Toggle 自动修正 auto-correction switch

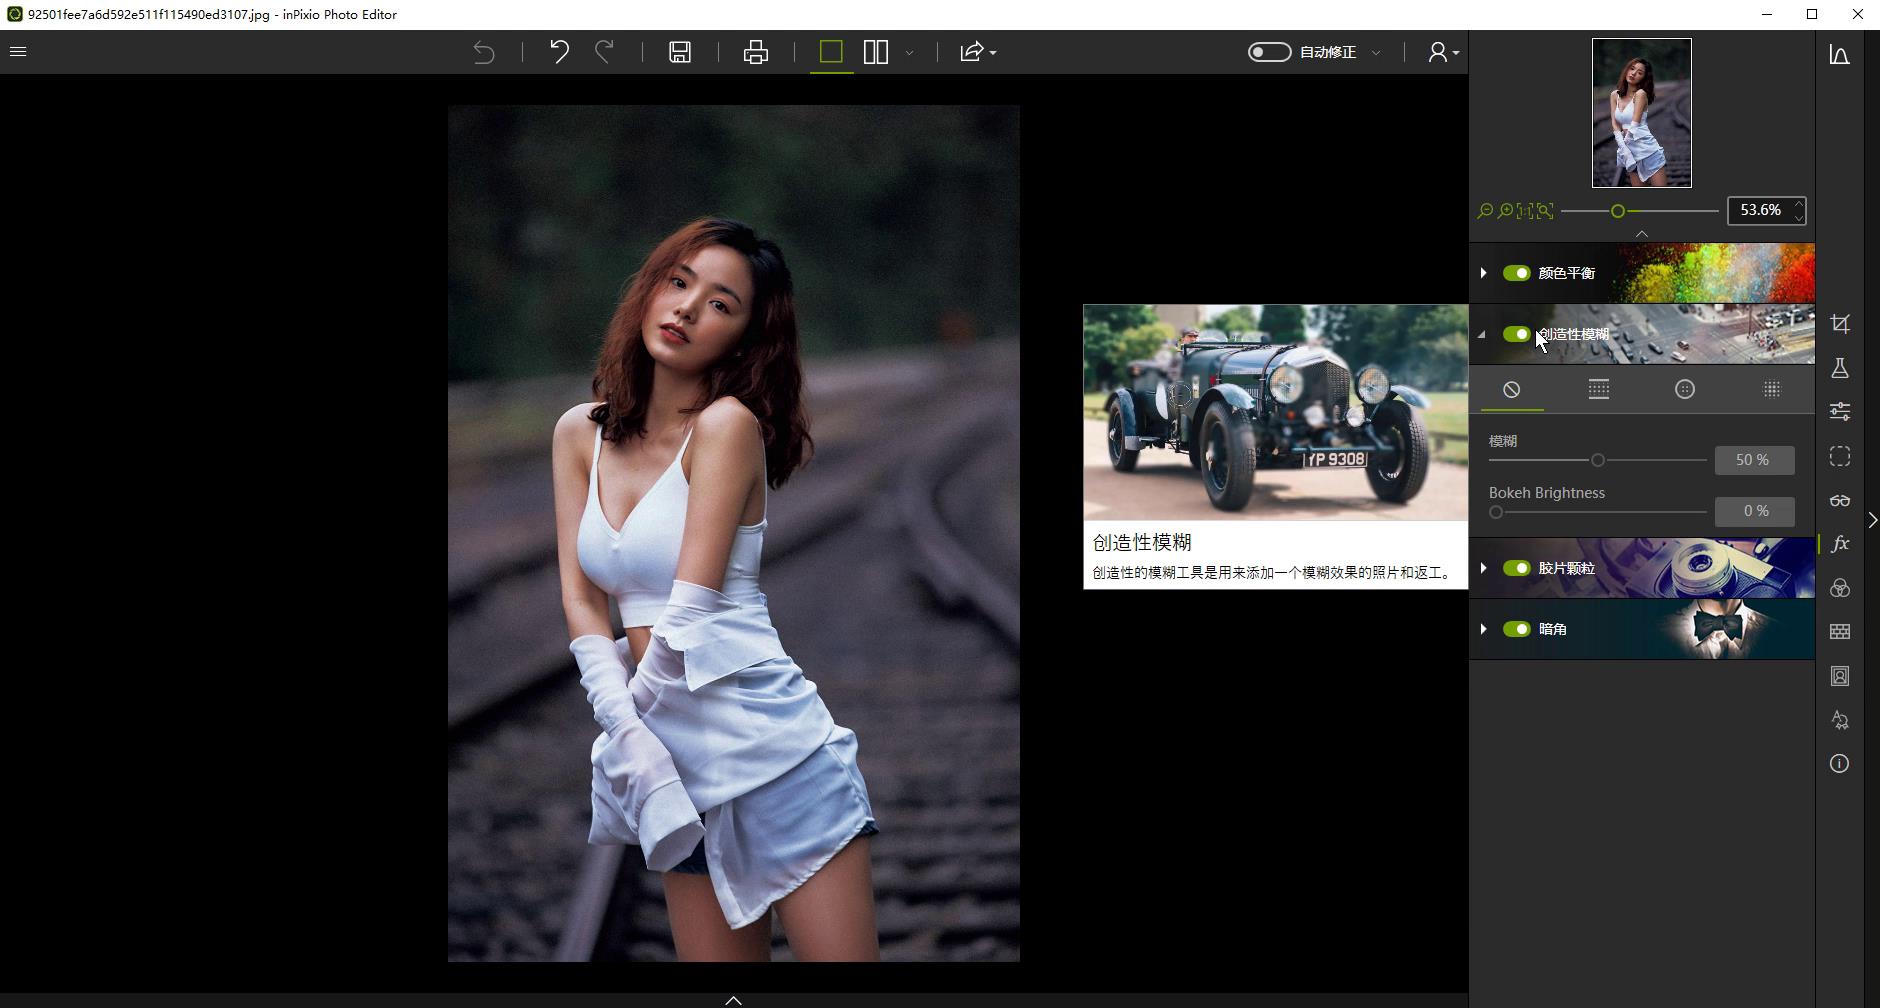(x=1269, y=52)
